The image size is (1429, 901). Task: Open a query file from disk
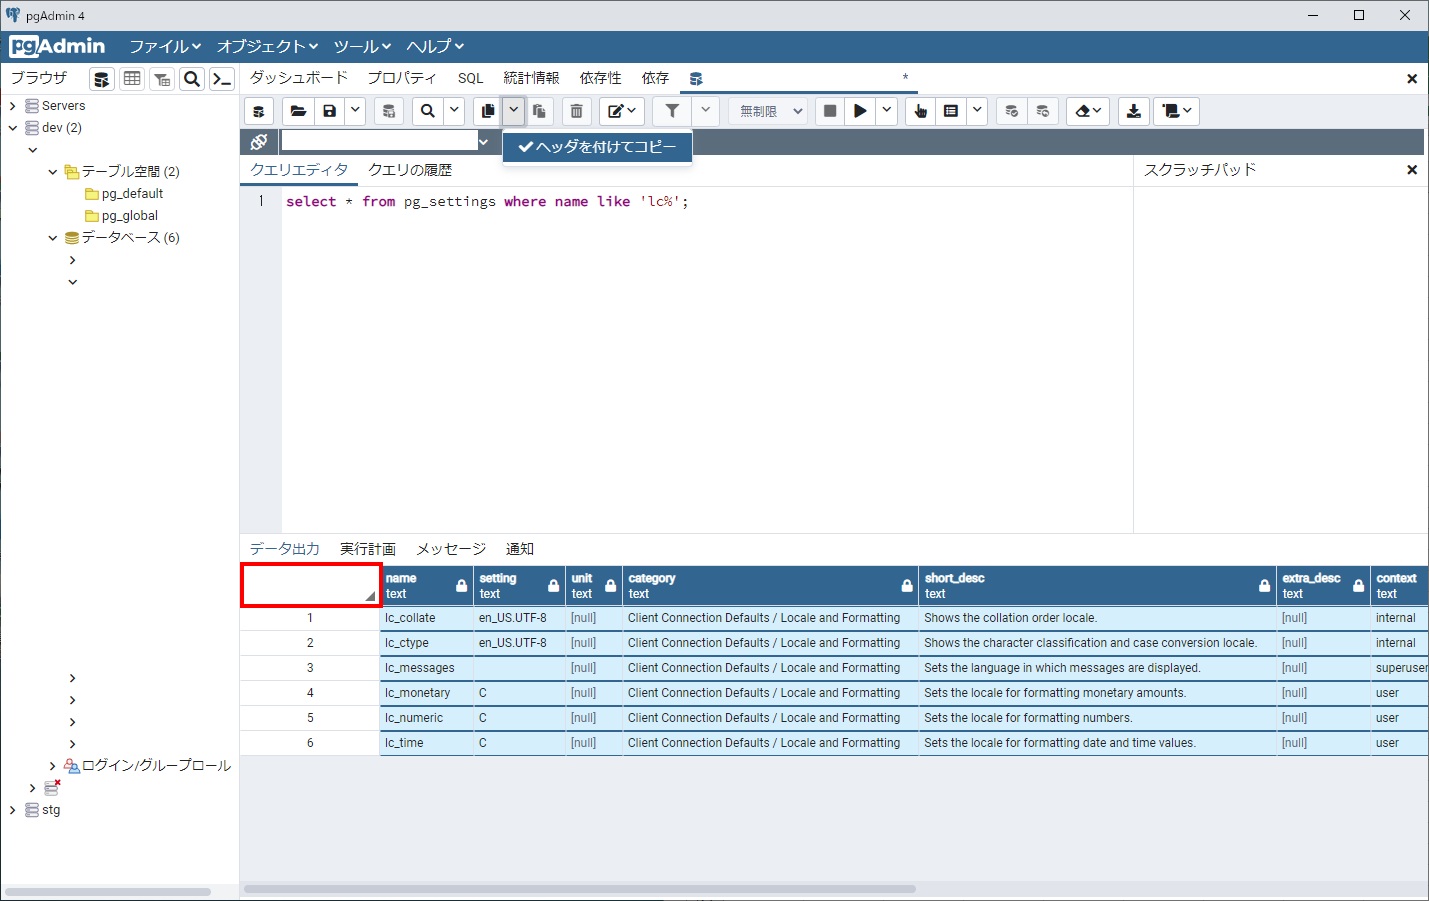(298, 110)
